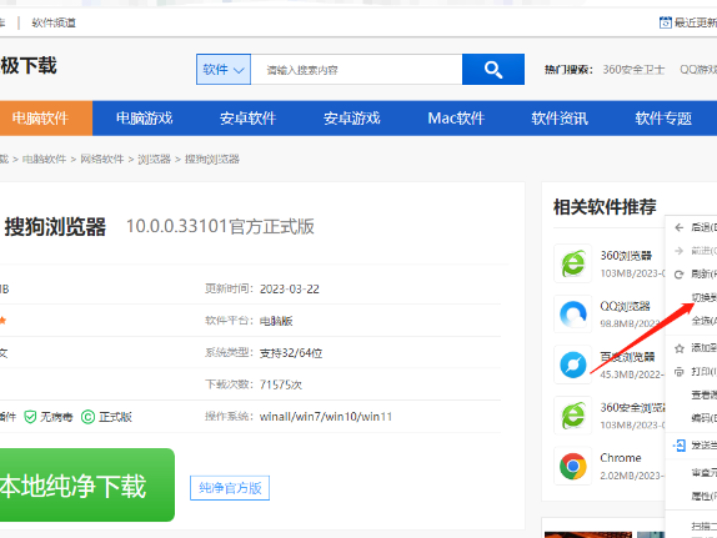Click breadcrumb 搜狗浏览器
This screenshot has height=538, width=717.
tap(212, 159)
